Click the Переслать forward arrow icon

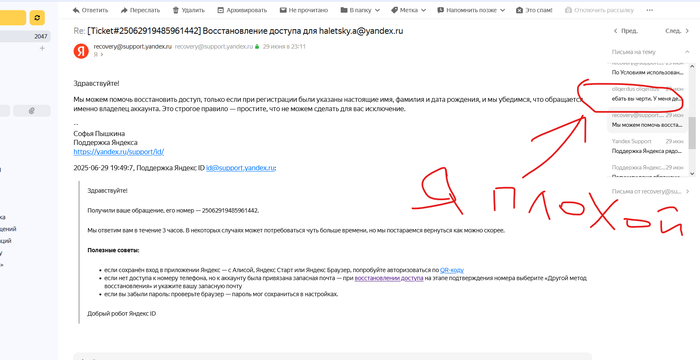point(124,10)
